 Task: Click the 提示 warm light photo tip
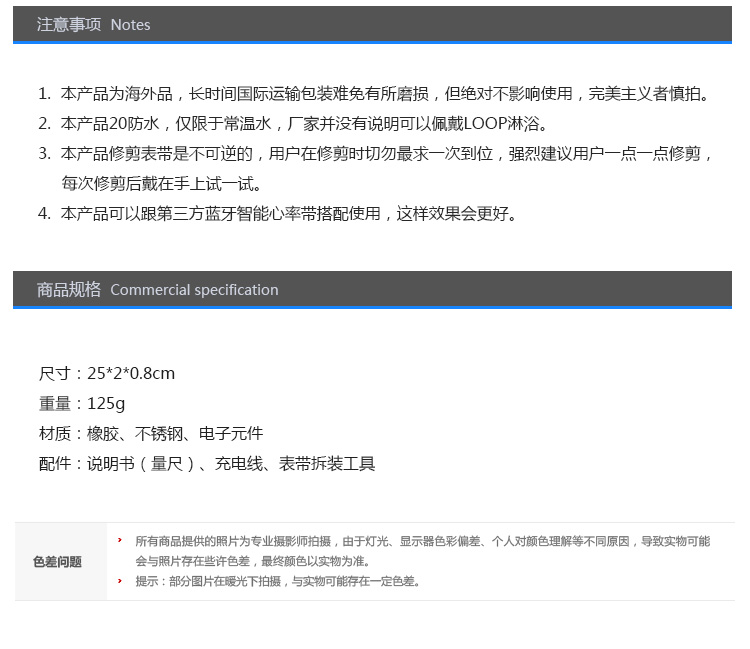(x=278, y=581)
